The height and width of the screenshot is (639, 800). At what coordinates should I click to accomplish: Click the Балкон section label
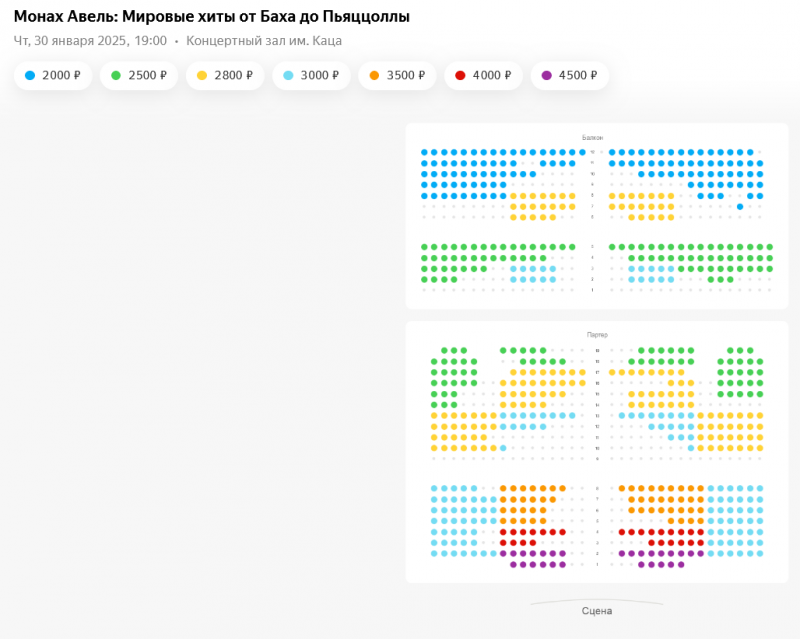592,137
